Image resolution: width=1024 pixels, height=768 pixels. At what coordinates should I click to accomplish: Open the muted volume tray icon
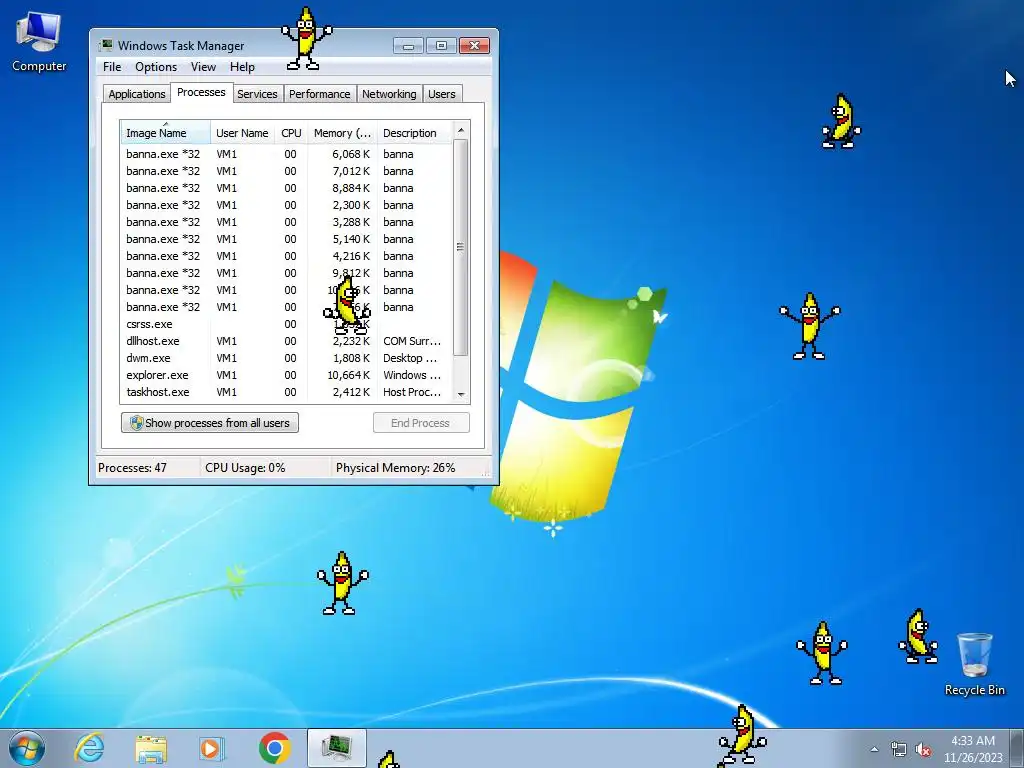923,749
